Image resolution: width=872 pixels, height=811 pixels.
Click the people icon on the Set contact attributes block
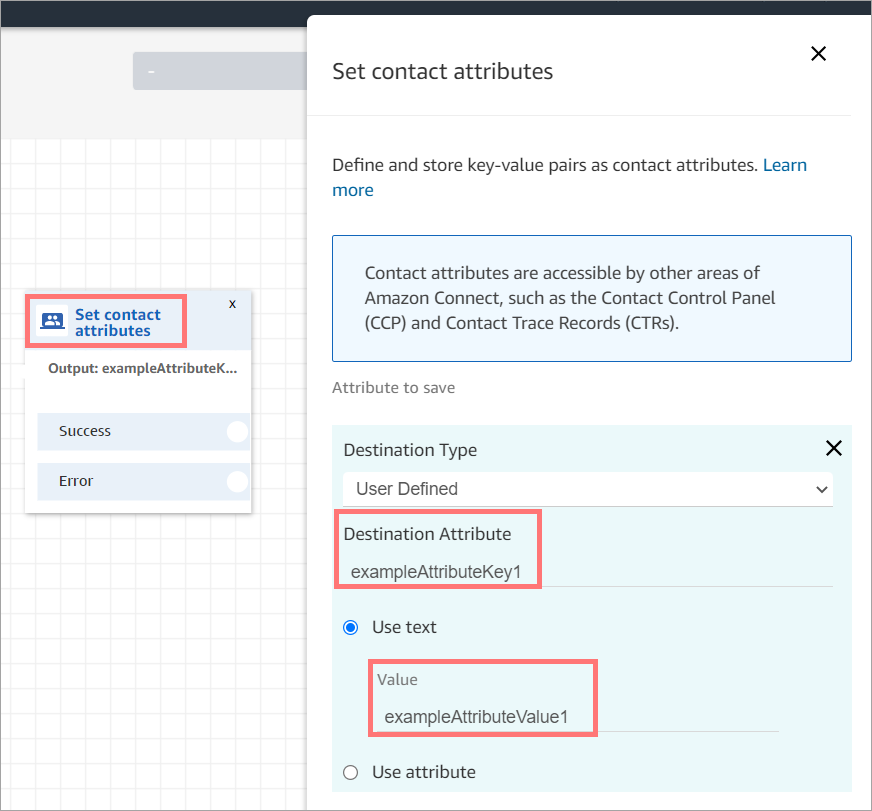52,319
